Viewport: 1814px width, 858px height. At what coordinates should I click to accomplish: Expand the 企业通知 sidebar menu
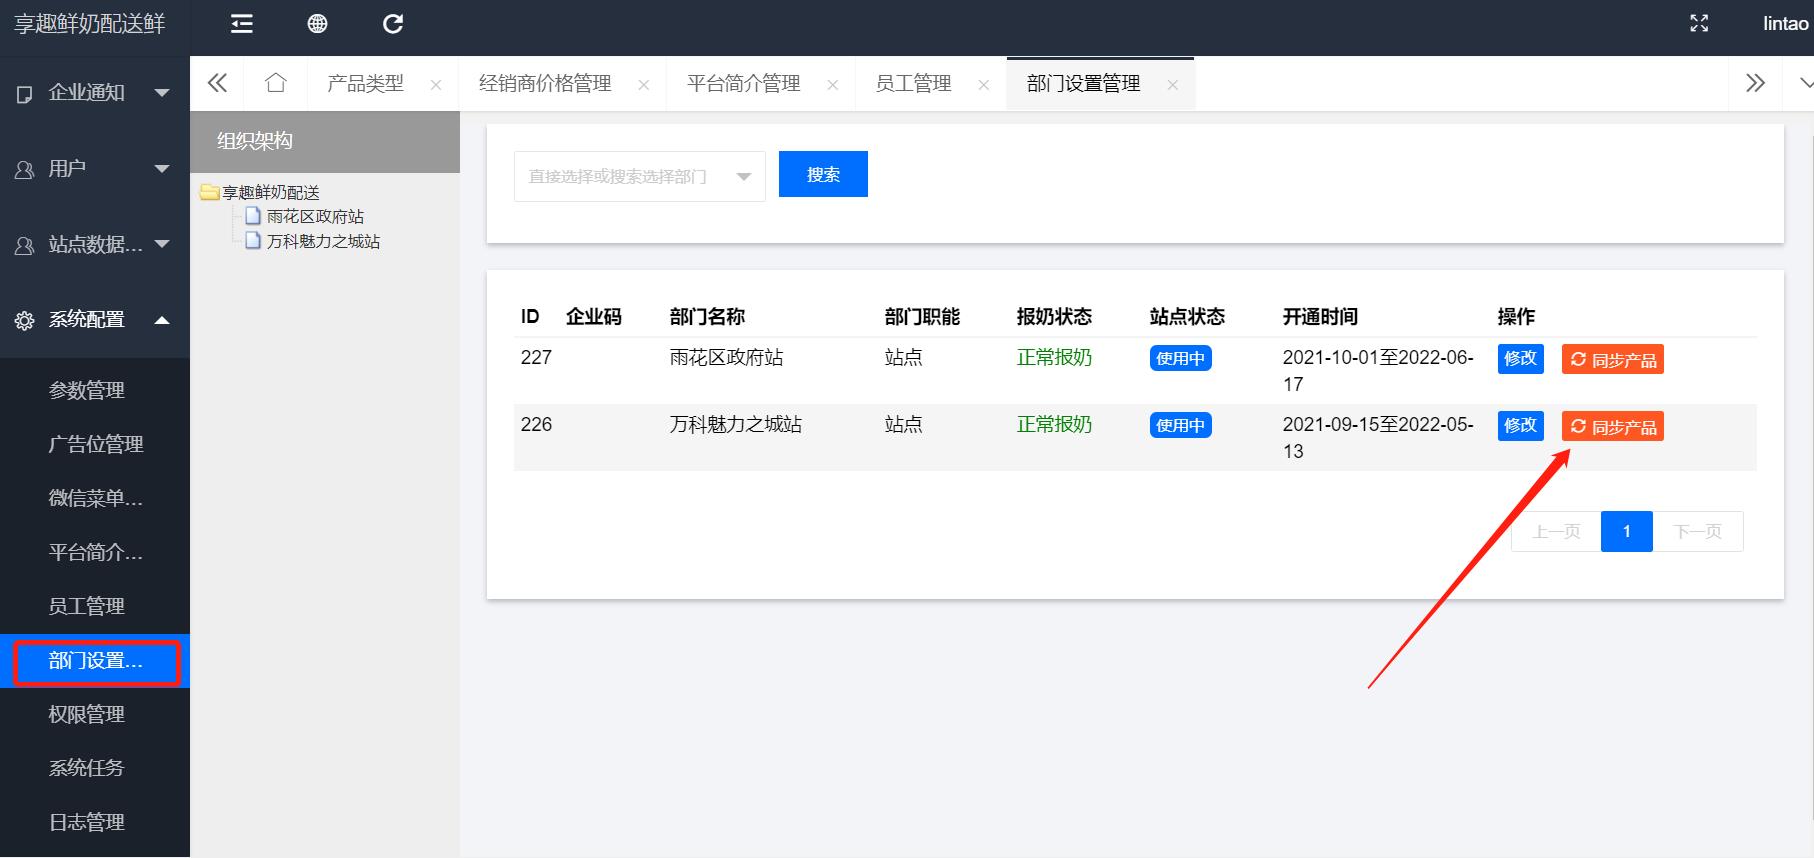94,93
